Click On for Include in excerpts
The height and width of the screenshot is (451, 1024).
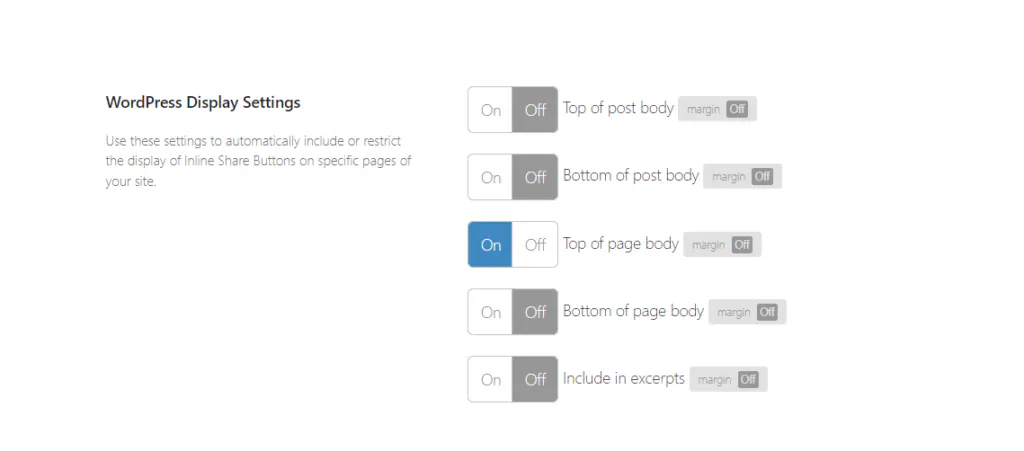click(491, 380)
